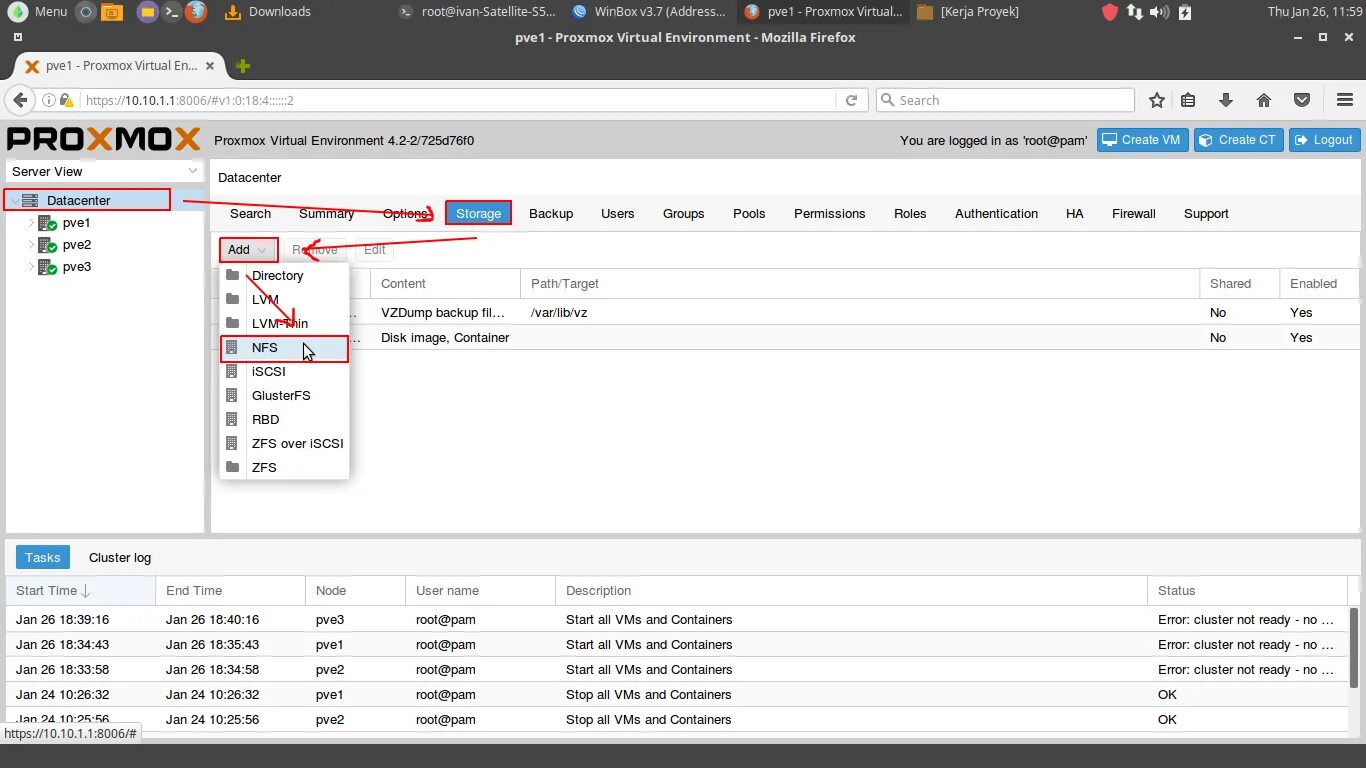Close the pve1 Proxmox browser tab
Screen dimensions: 1366x768
[x=210, y=66]
